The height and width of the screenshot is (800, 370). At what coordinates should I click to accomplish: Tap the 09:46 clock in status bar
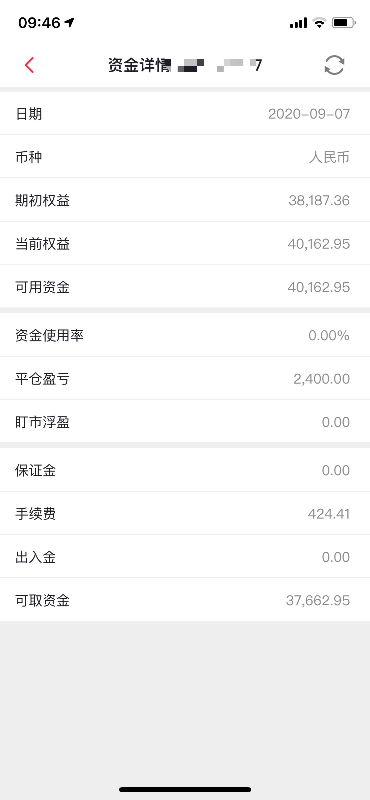click(x=39, y=22)
